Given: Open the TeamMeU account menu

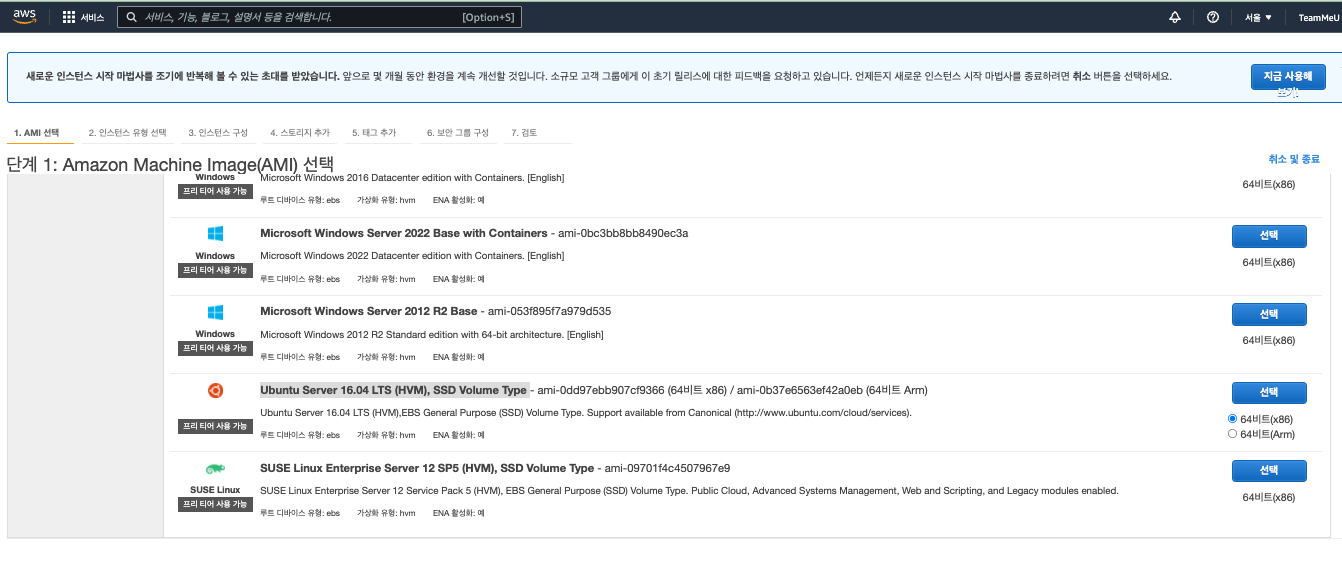Looking at the screenshot, I should [1319, 17].
